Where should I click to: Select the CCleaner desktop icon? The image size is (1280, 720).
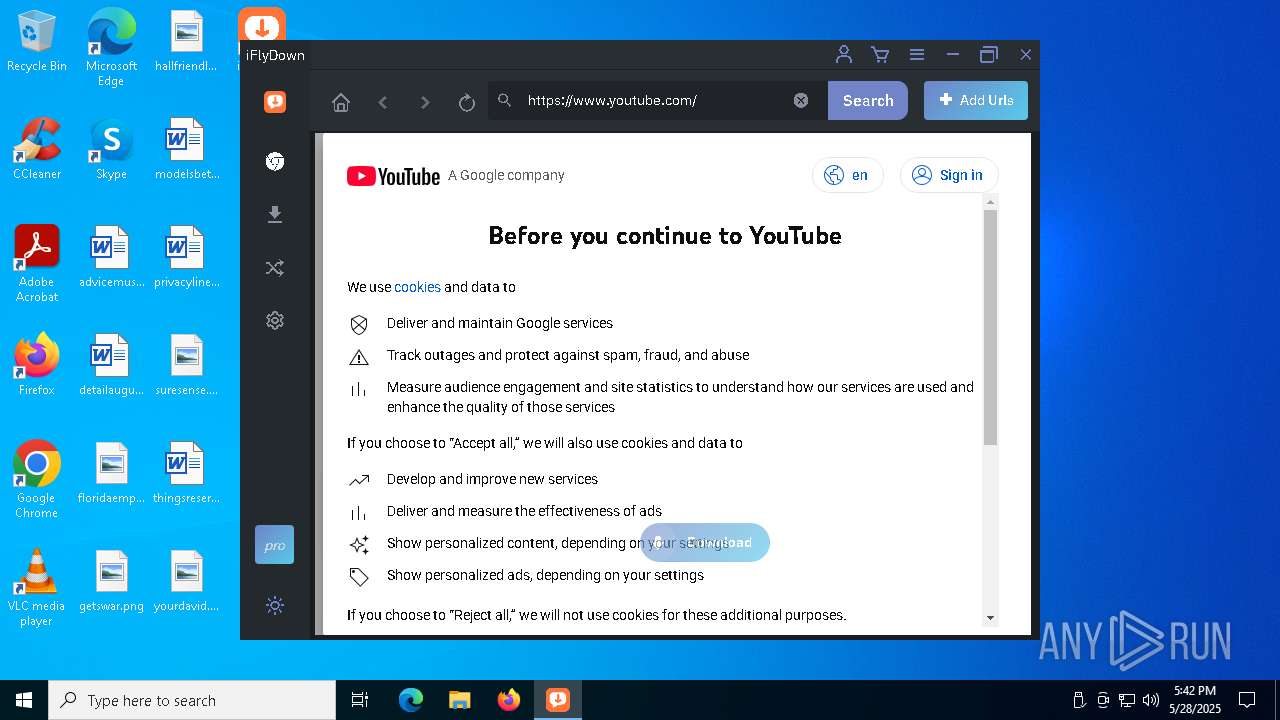point(37,149)
